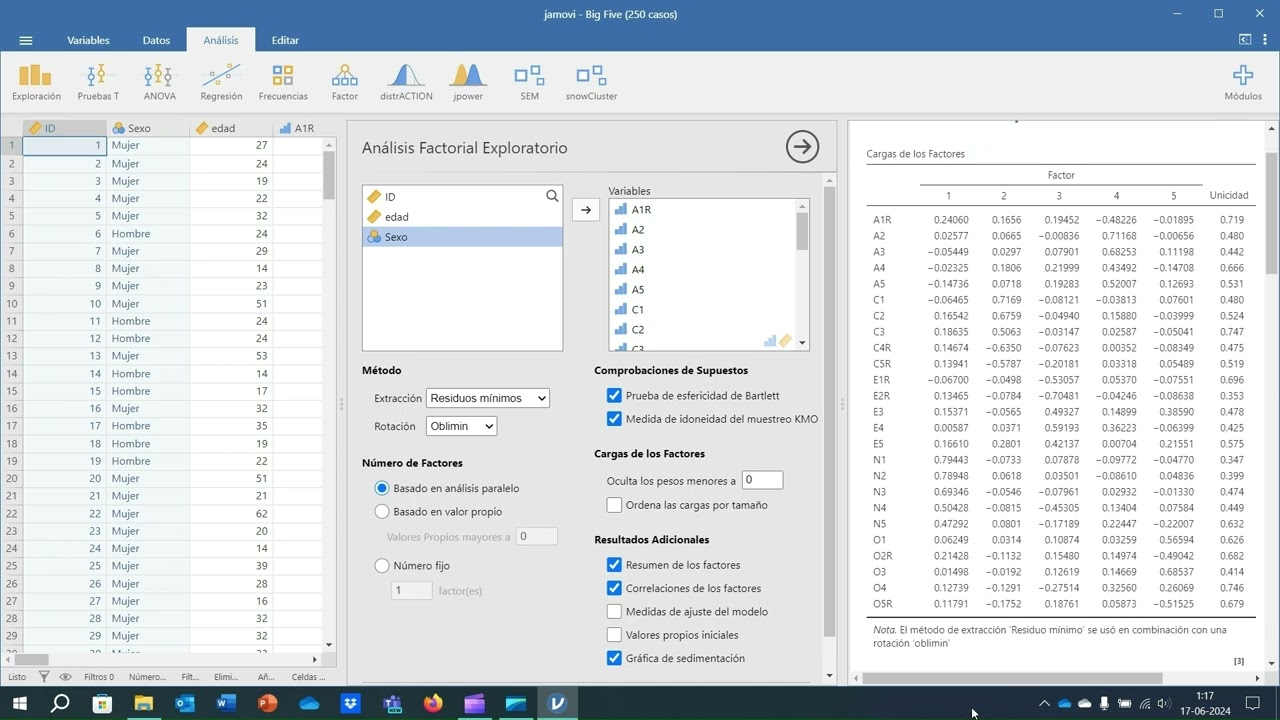1280x720 pixels.
Task: Enable Ordena las cargas por tamaño
Action: pos(614,505)
